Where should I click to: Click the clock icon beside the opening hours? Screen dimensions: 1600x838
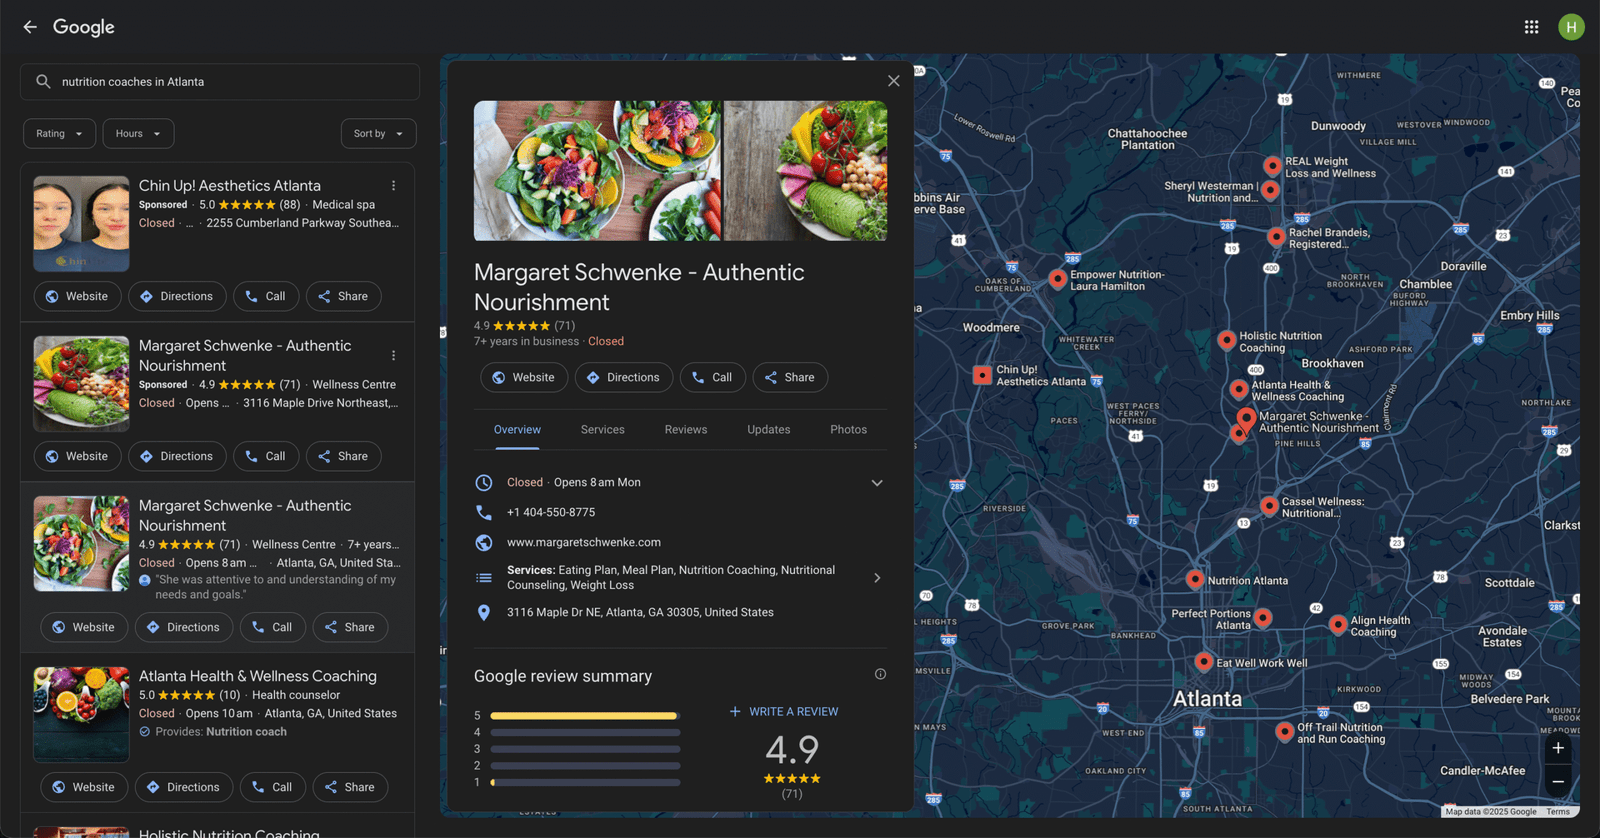pos(484,482)
